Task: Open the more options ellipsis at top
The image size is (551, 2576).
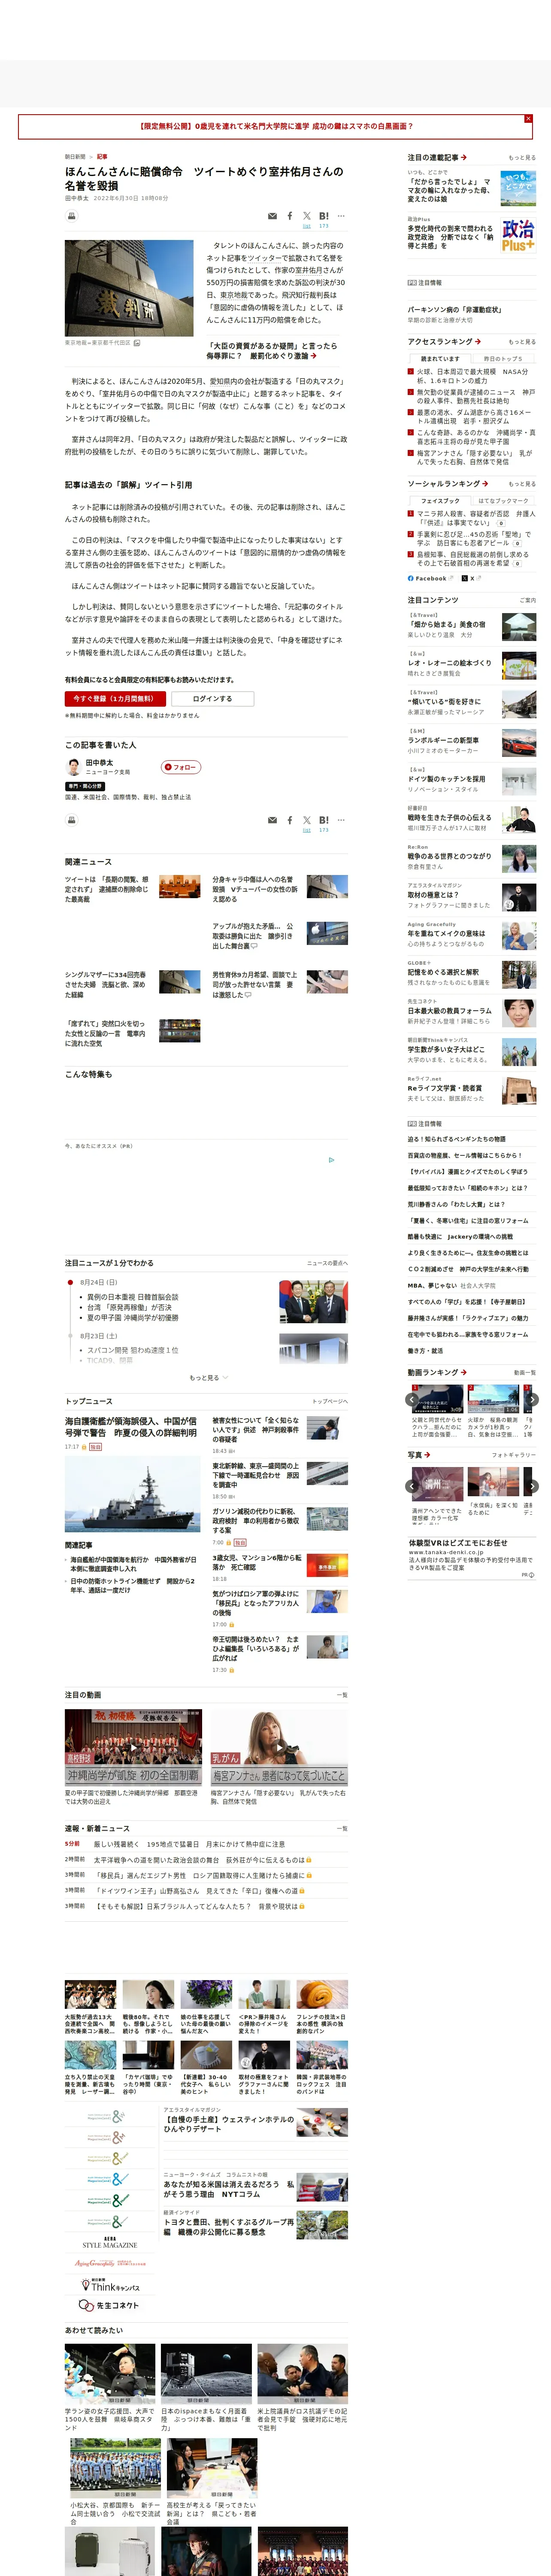Action: (x=341, y=215)
